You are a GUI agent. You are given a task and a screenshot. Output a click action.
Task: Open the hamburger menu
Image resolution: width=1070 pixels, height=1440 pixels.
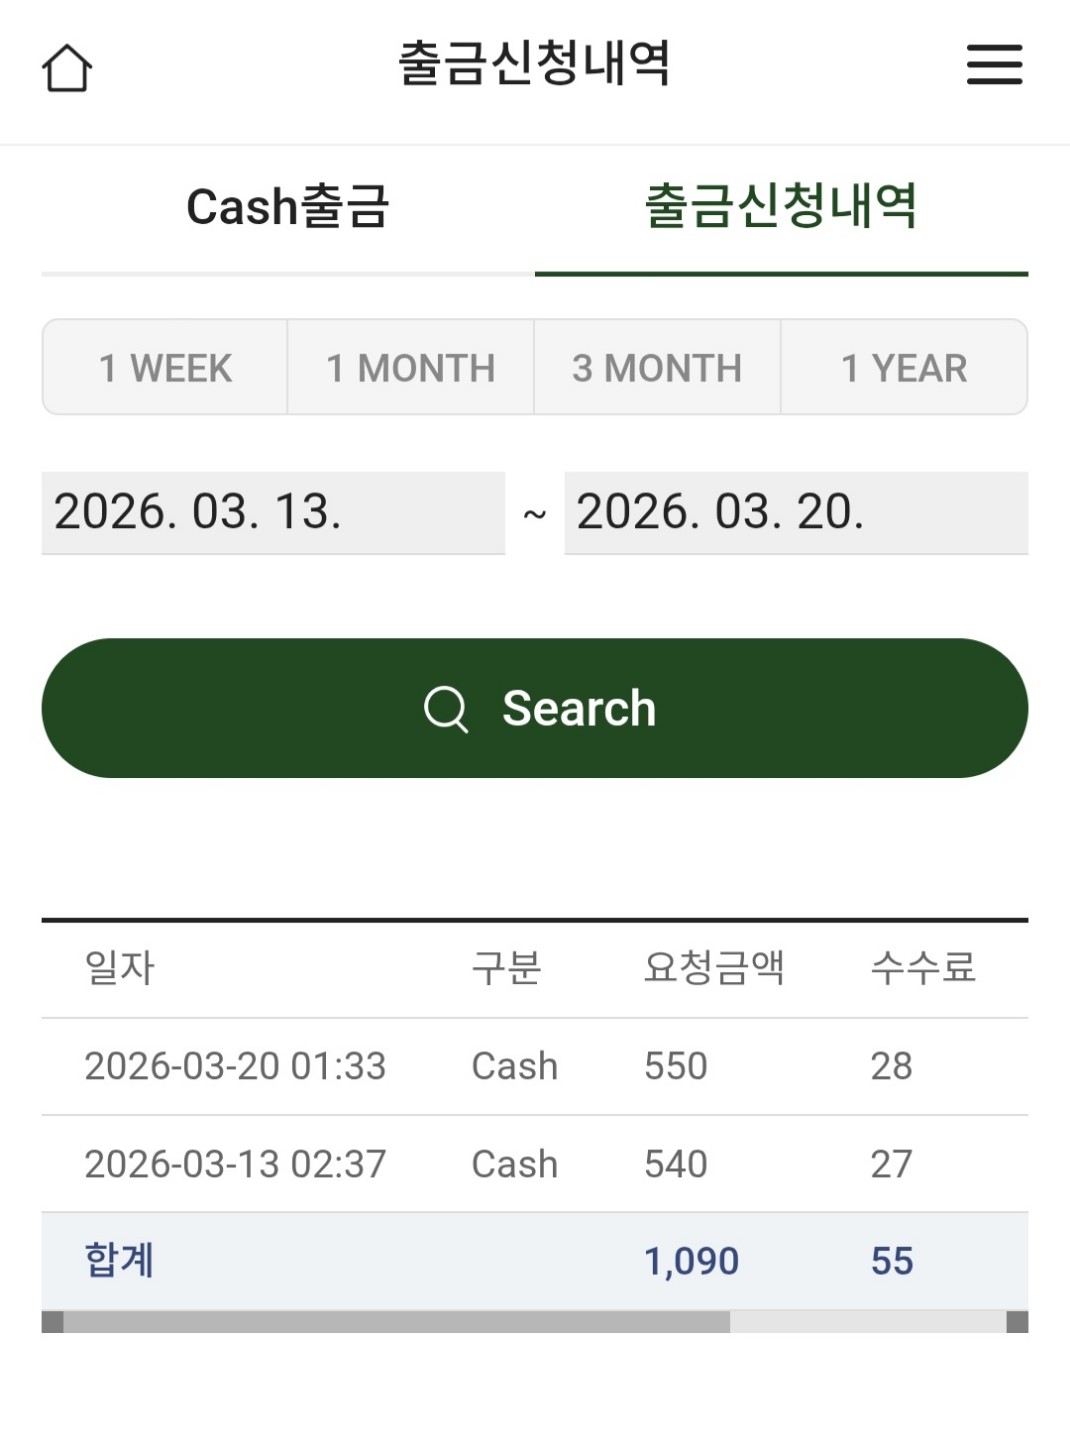(x=994, y=65)
